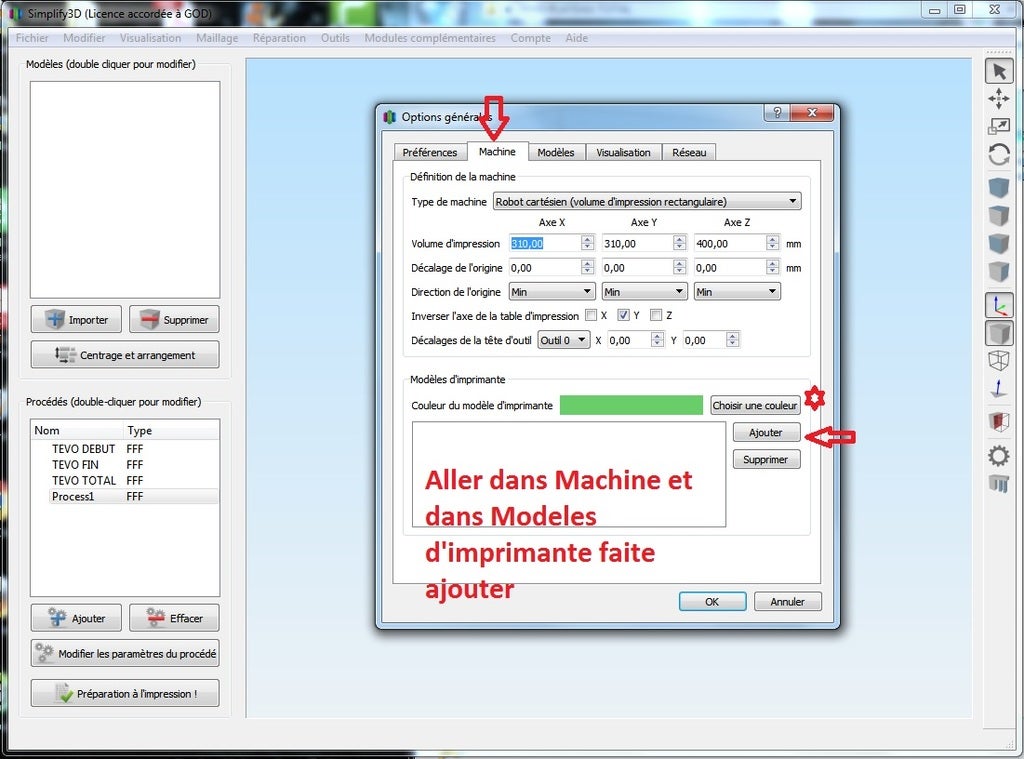
Task: Open the Type de machine dropdown
Action: (x=647, y=201)
